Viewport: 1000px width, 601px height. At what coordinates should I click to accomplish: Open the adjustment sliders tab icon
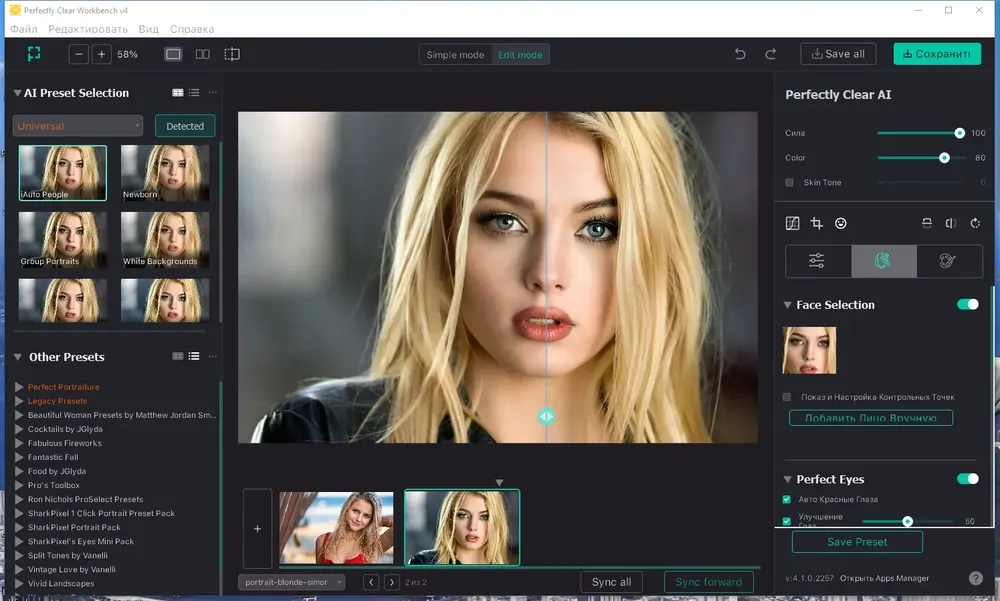click(817, 260)
